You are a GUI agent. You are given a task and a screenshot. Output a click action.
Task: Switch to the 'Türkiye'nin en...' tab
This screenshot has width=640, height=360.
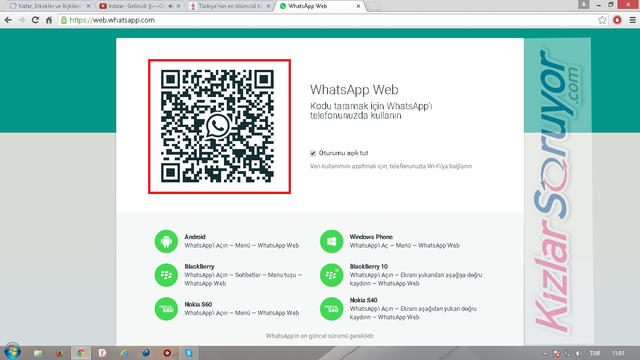pyautogui.click(x=229, y=6)
